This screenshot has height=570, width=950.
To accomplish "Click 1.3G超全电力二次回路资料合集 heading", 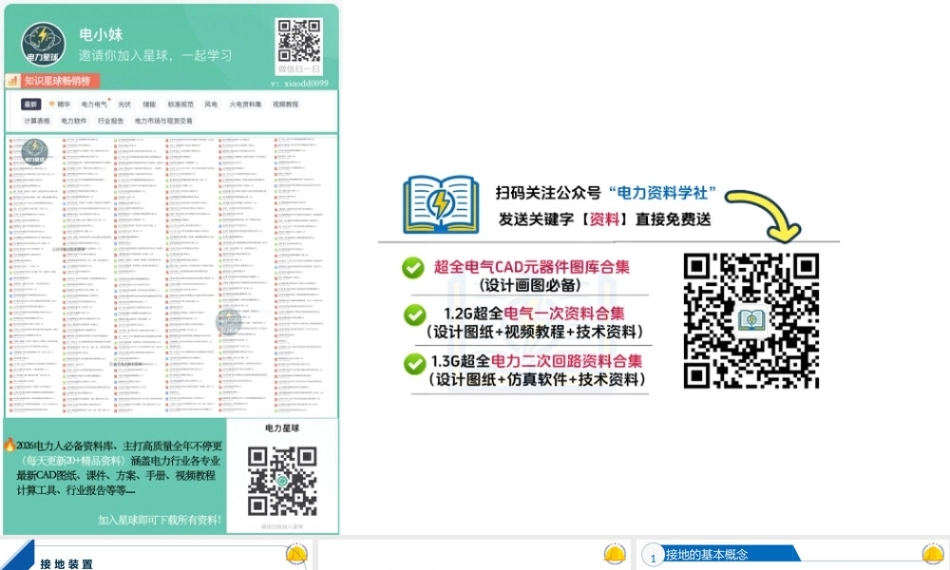I will [536, 362].
